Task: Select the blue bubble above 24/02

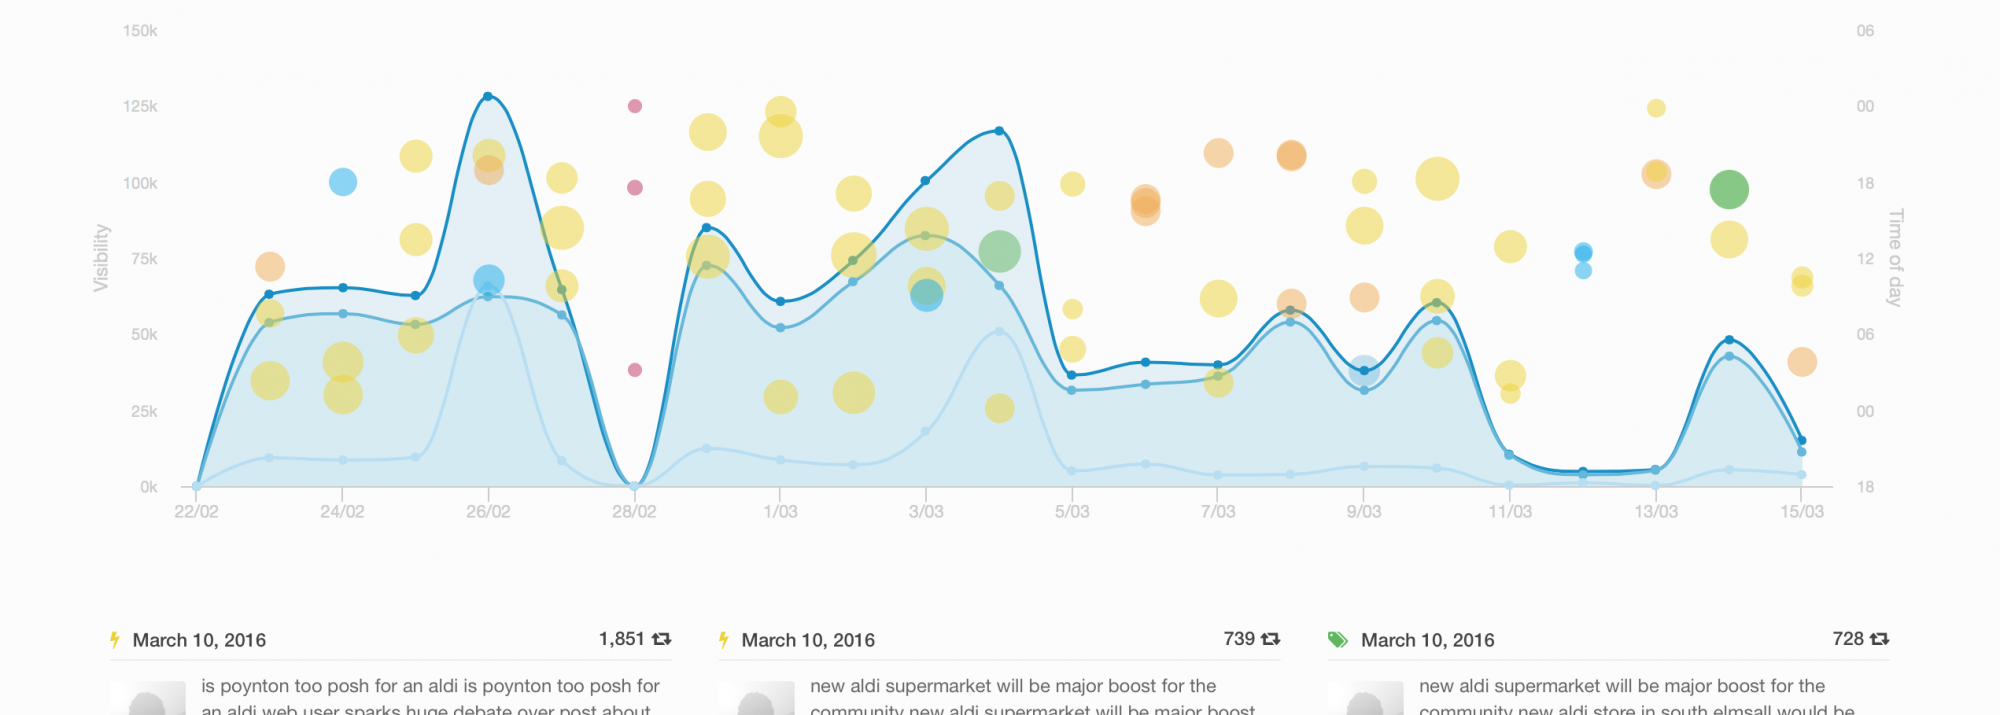Action: click(343, 182)
